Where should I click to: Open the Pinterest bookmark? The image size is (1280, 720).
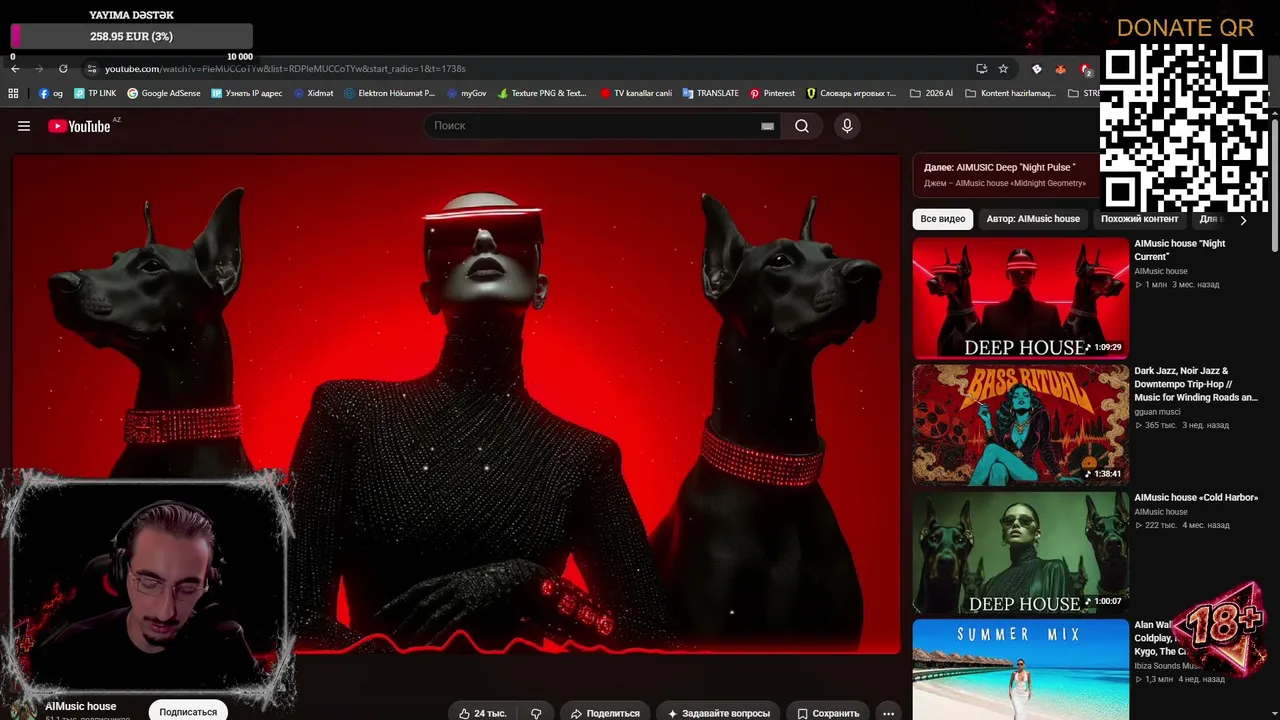point(772,93)
